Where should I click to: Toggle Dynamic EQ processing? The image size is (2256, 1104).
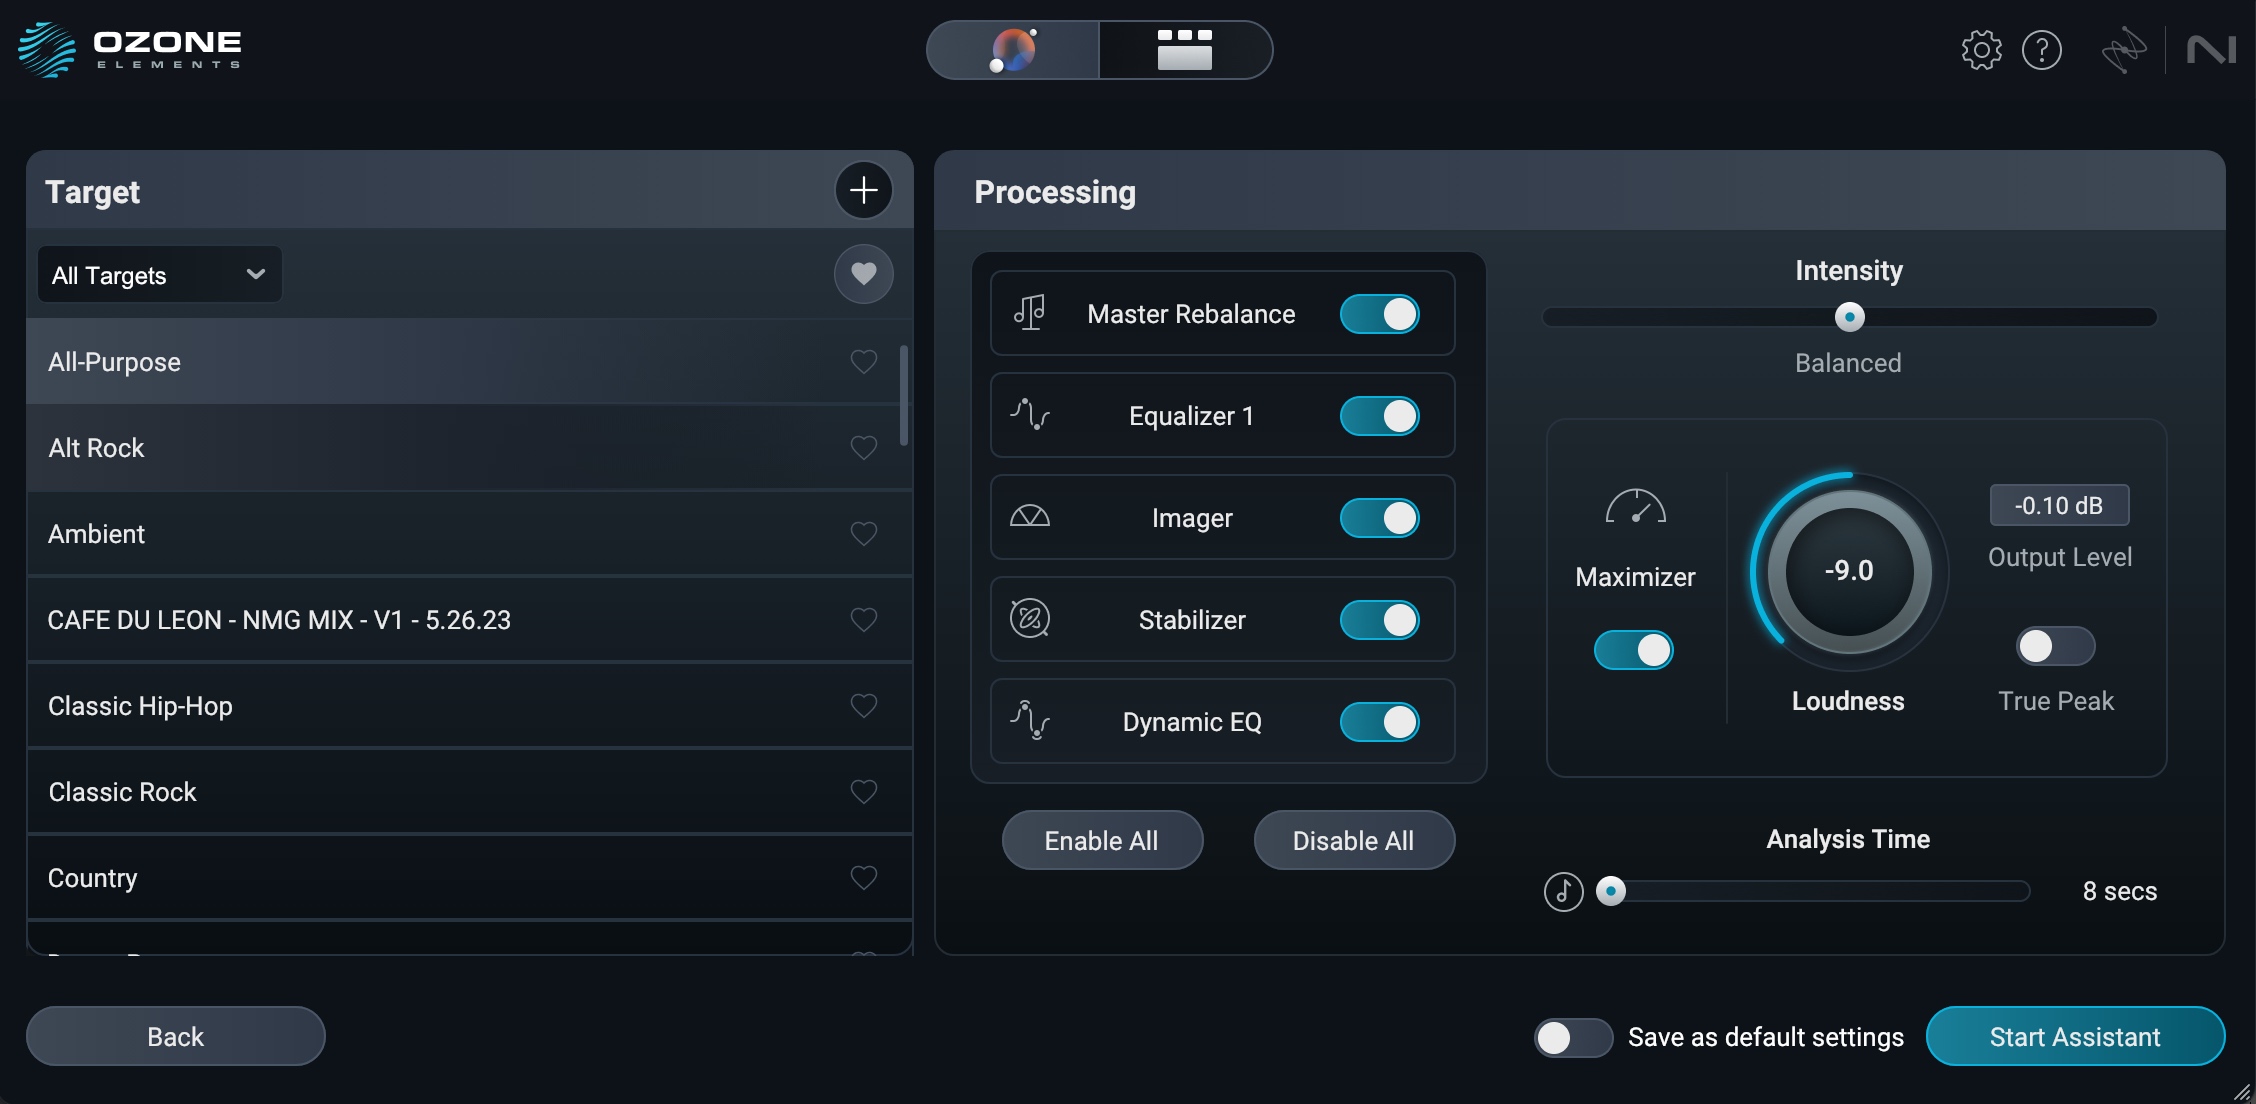click(x=1380, y=722)
